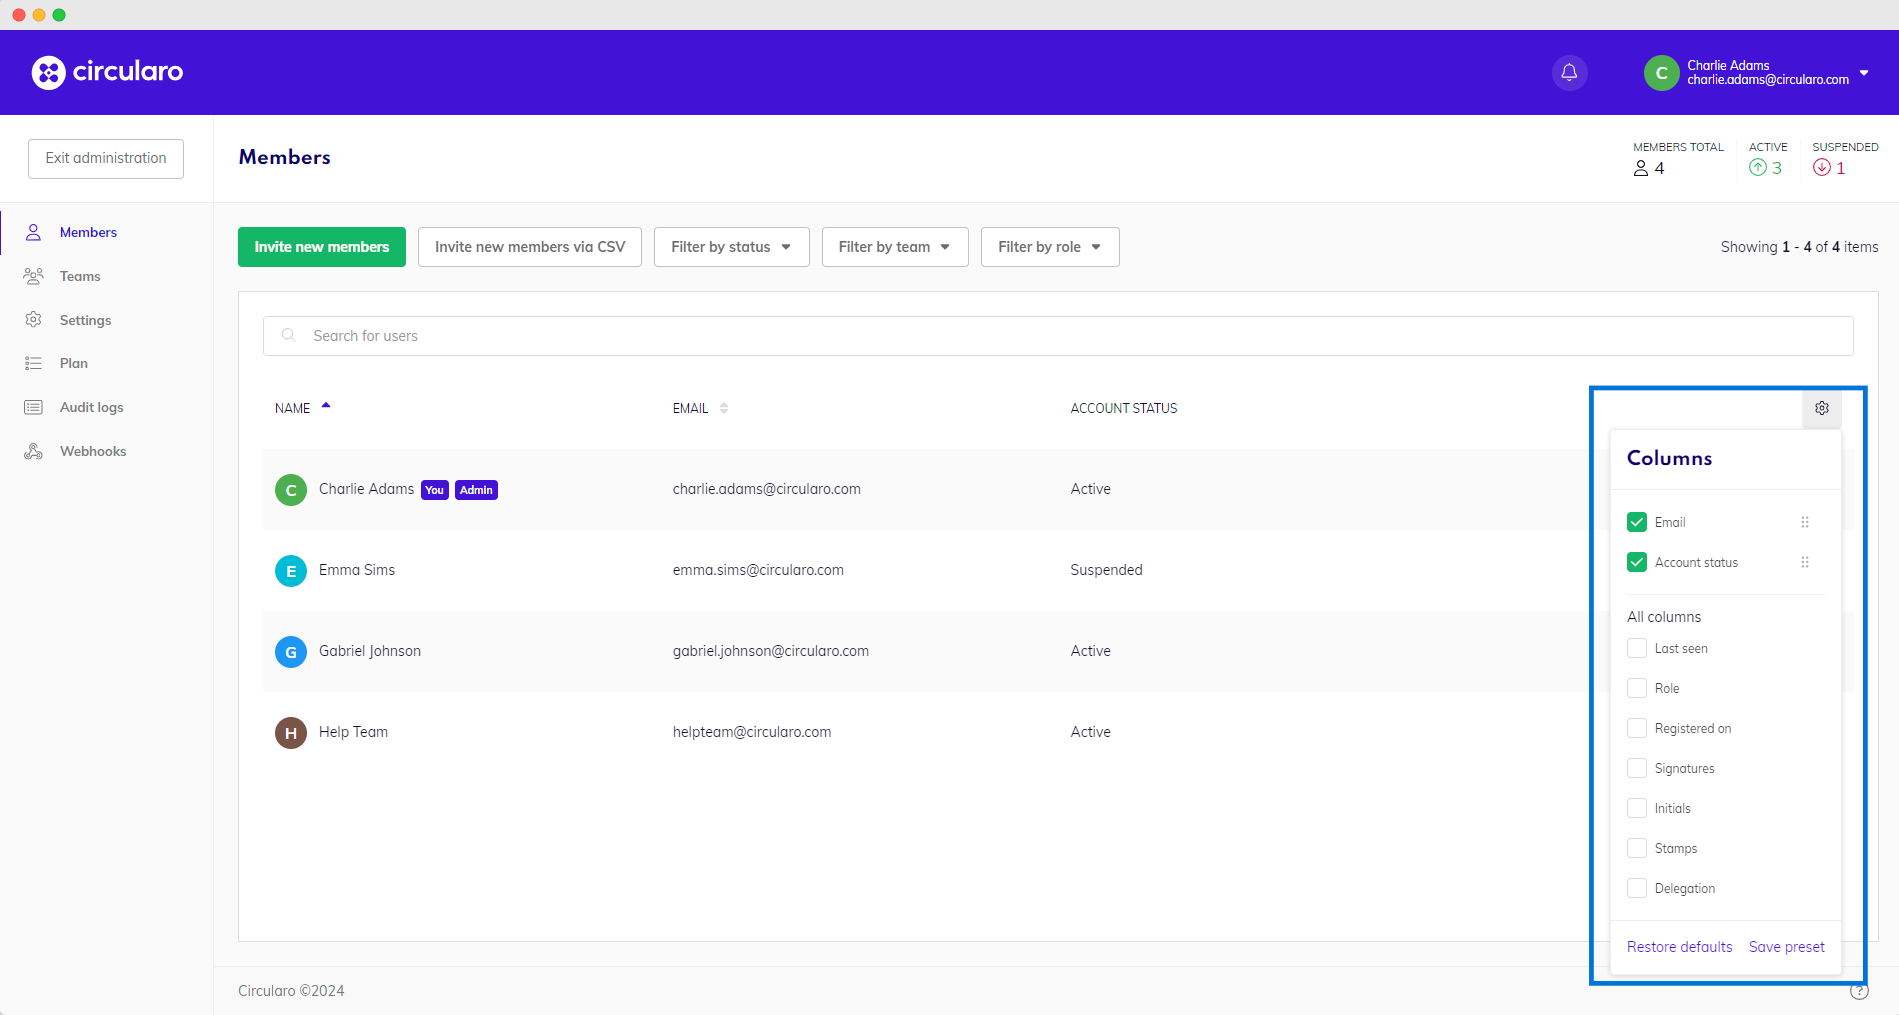Open the column settings gear icon
The image size is (1899, 1015).
point(1821,408)
